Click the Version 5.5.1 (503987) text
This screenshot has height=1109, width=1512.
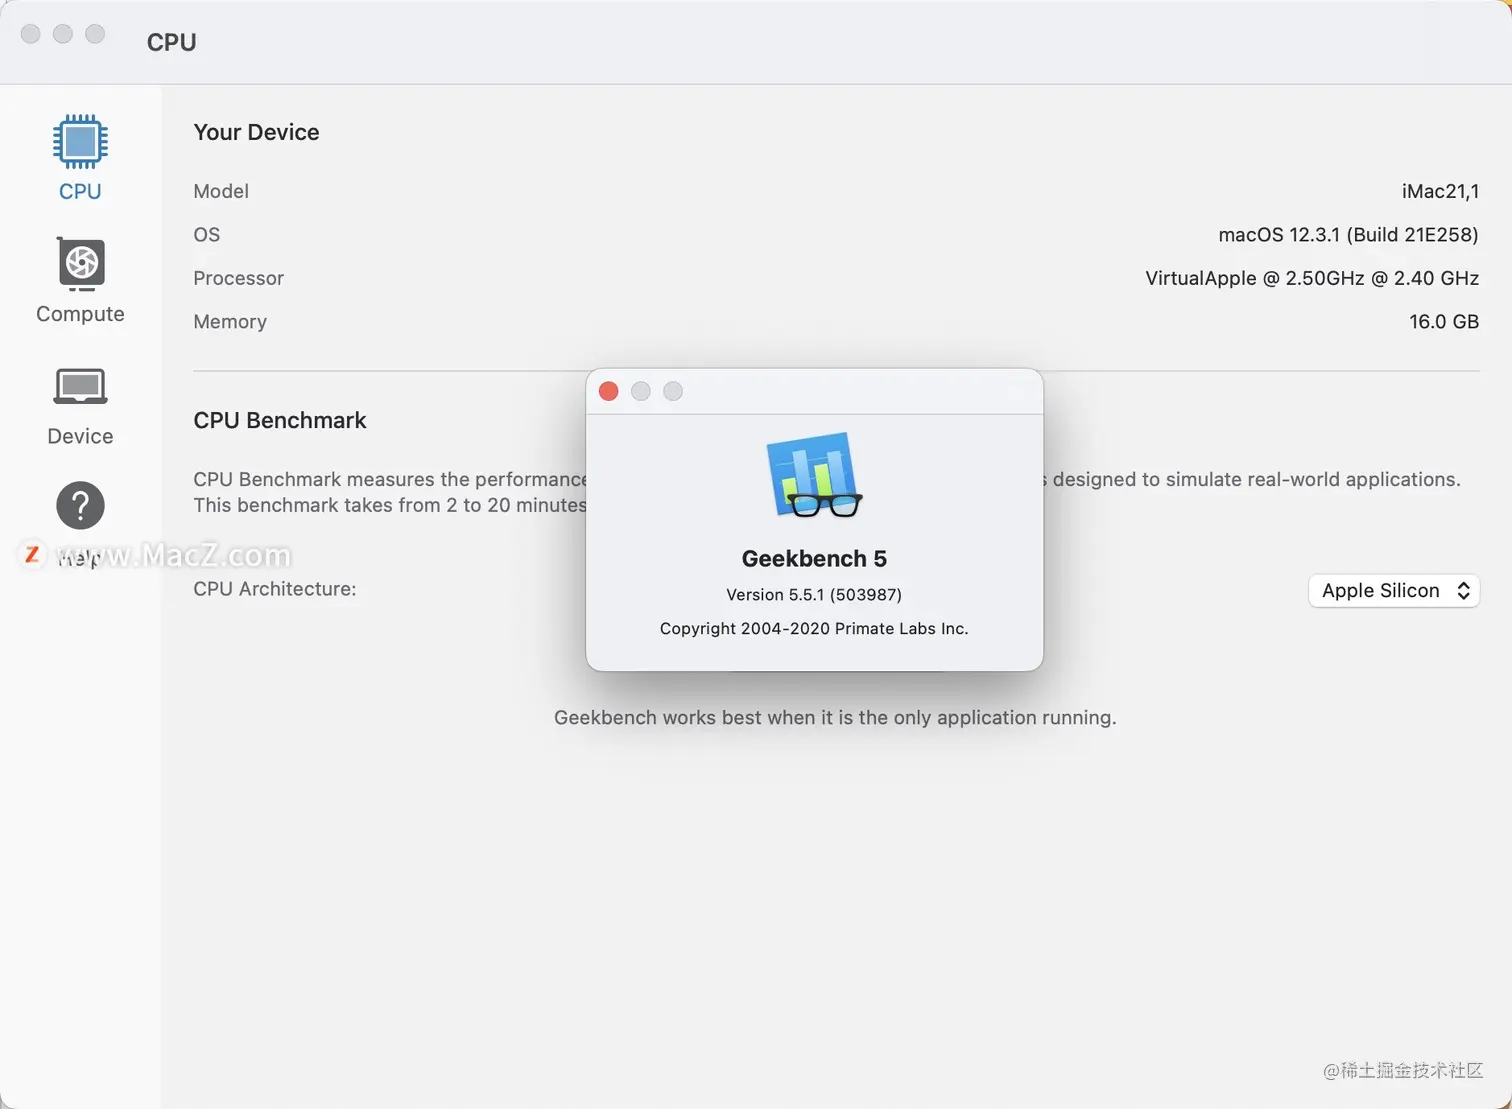click(x=814, y=594)
